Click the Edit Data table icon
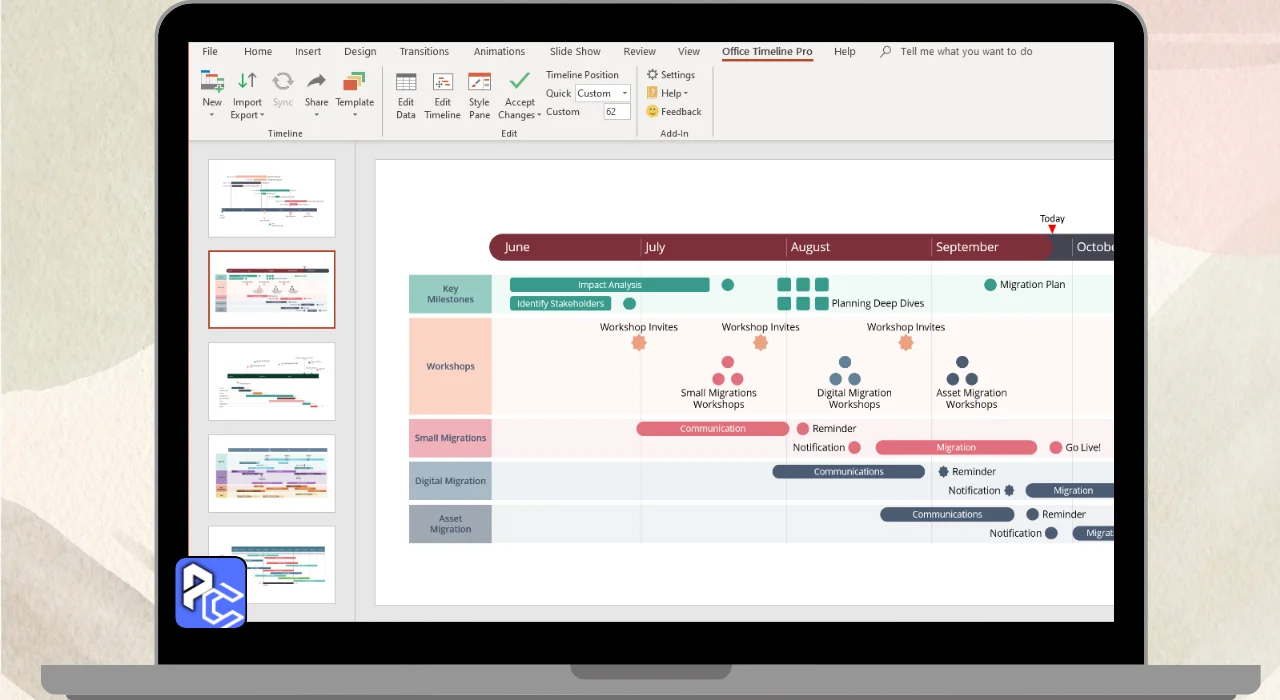The height and width of the screenshot is (700, 1280). [406, 83]
